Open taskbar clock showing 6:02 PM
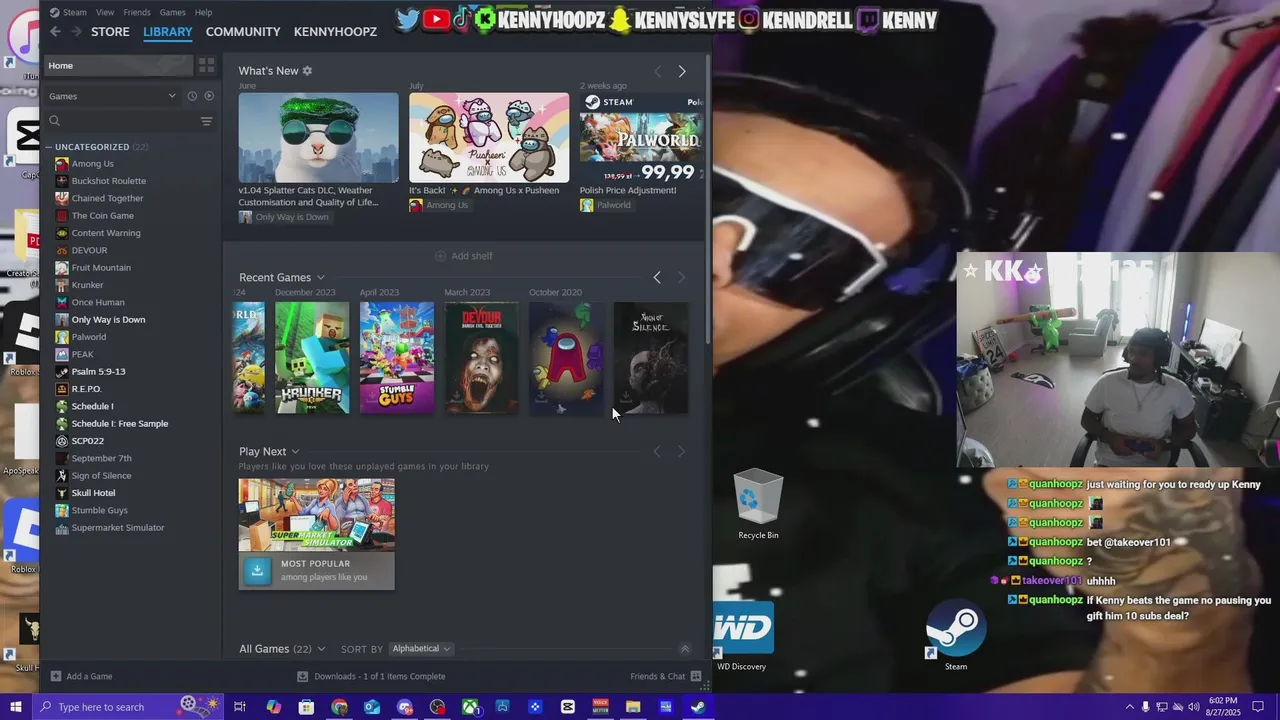Viewport: 1280px width, 720px height. tap(1222, 707)
